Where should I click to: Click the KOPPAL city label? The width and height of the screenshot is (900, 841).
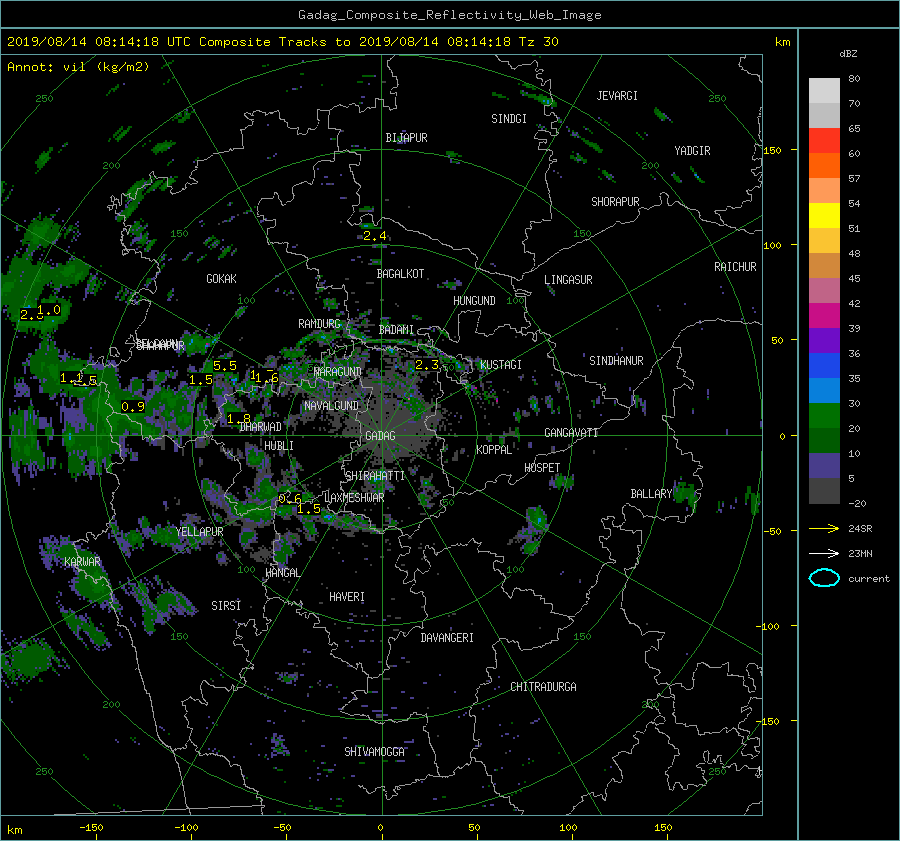tap(494, 450)
